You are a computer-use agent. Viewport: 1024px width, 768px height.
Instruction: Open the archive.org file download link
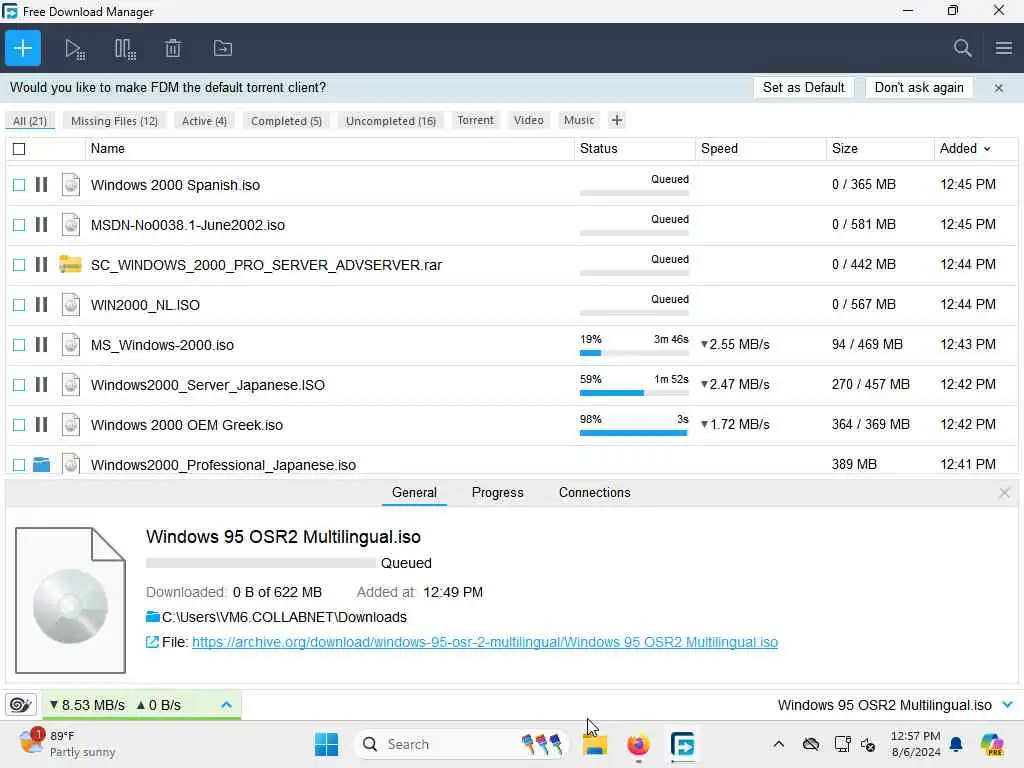(485, 643)
